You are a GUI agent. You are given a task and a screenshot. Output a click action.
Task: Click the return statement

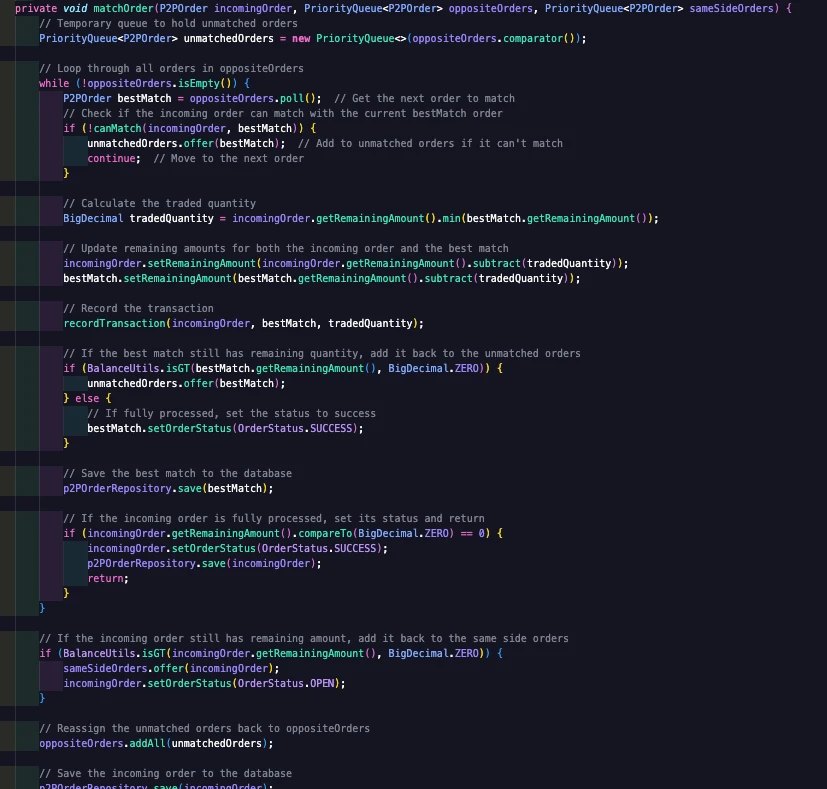point(105,578)
